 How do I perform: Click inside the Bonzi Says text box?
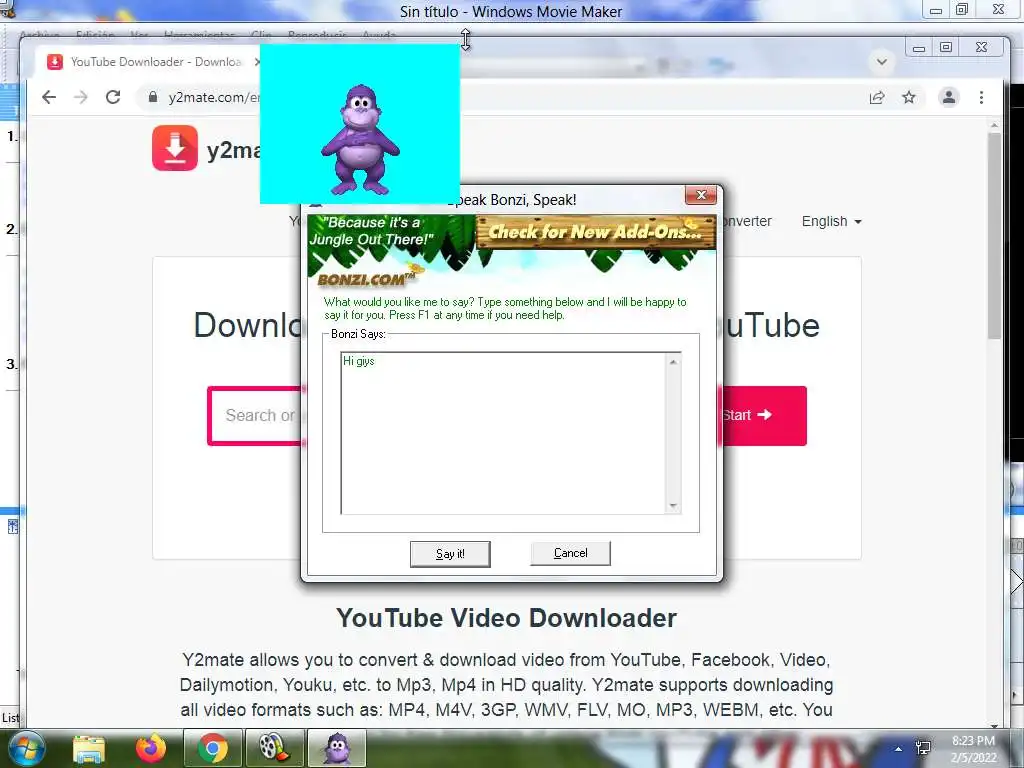pos(504,433)
